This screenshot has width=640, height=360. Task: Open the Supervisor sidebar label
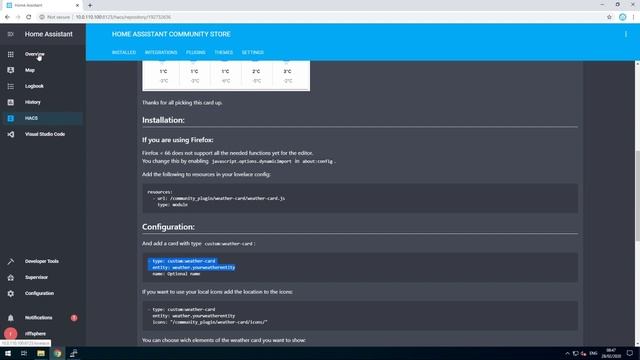[36, 278]
